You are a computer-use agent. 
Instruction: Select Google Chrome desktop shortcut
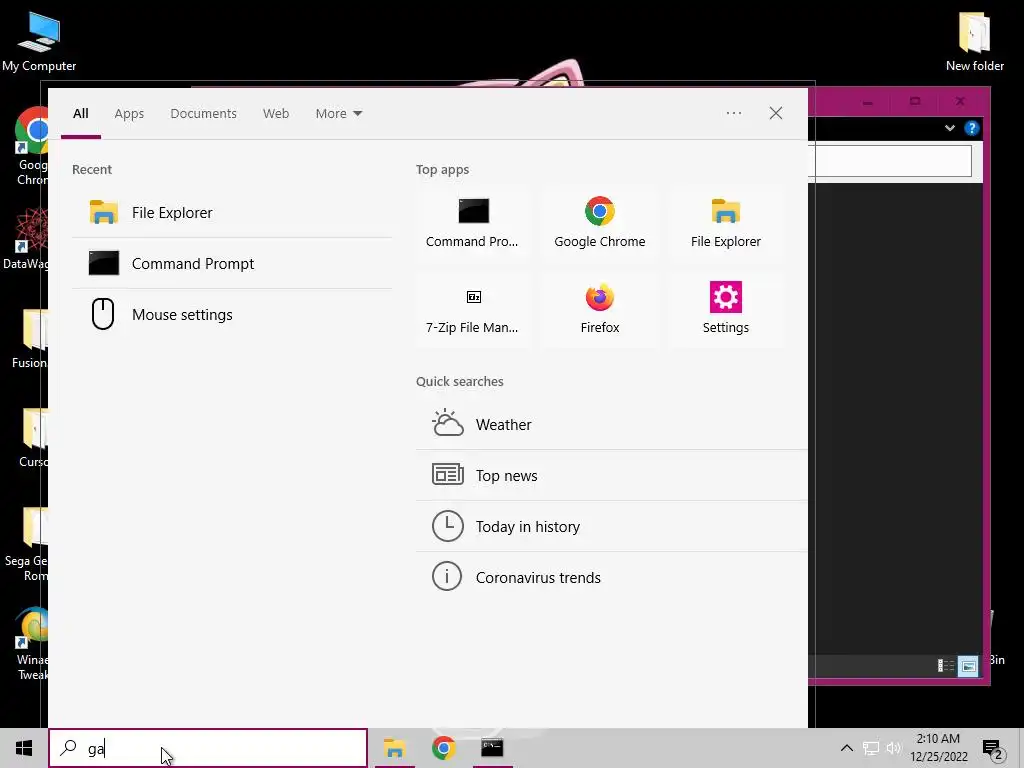[31, 146]
